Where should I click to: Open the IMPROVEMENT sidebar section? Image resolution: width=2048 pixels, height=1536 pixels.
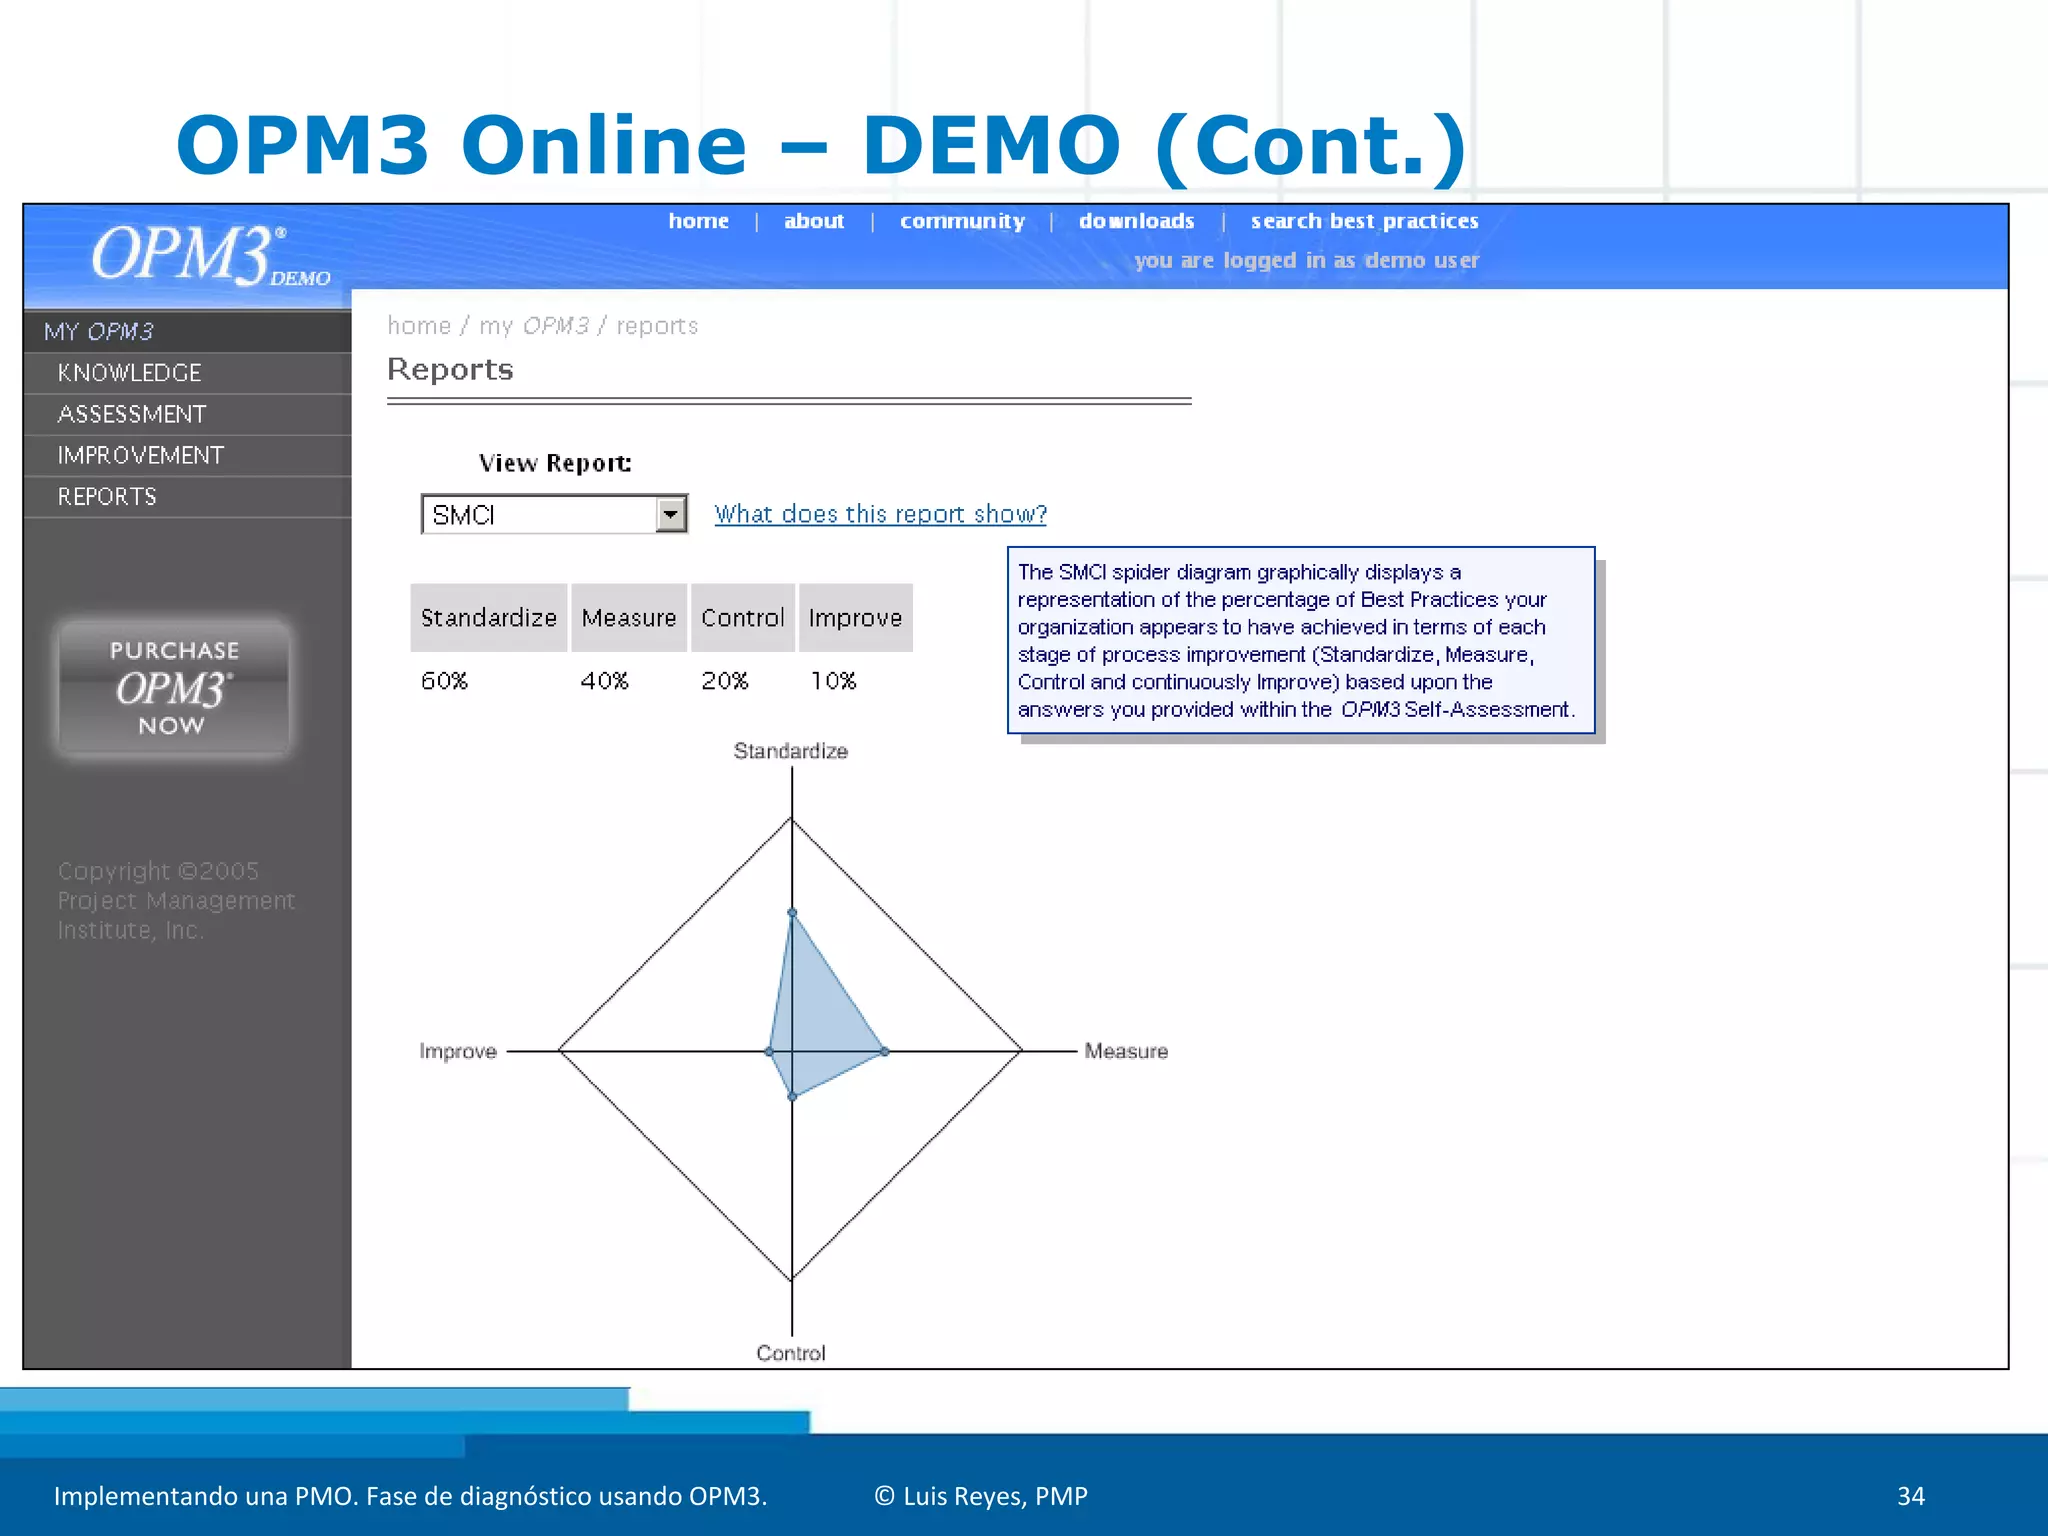click(x=188, y=455)
